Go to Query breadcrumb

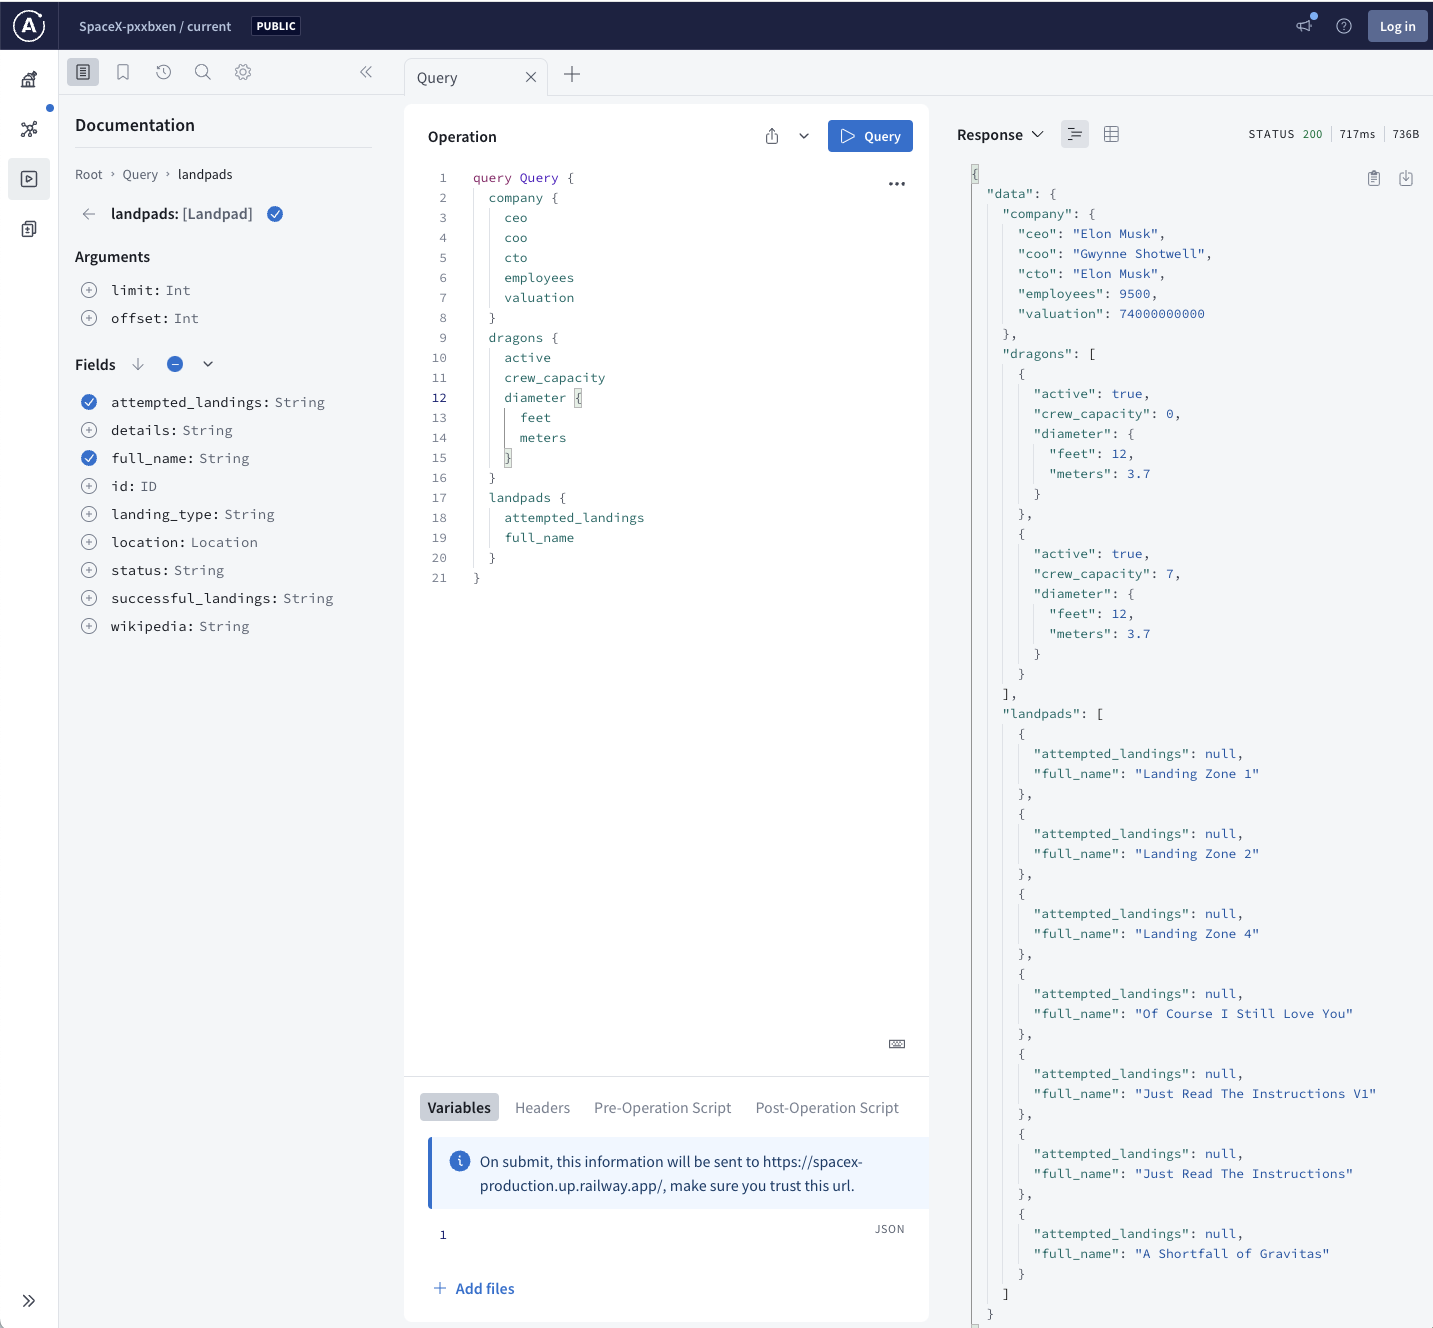[x=140, y=175]
